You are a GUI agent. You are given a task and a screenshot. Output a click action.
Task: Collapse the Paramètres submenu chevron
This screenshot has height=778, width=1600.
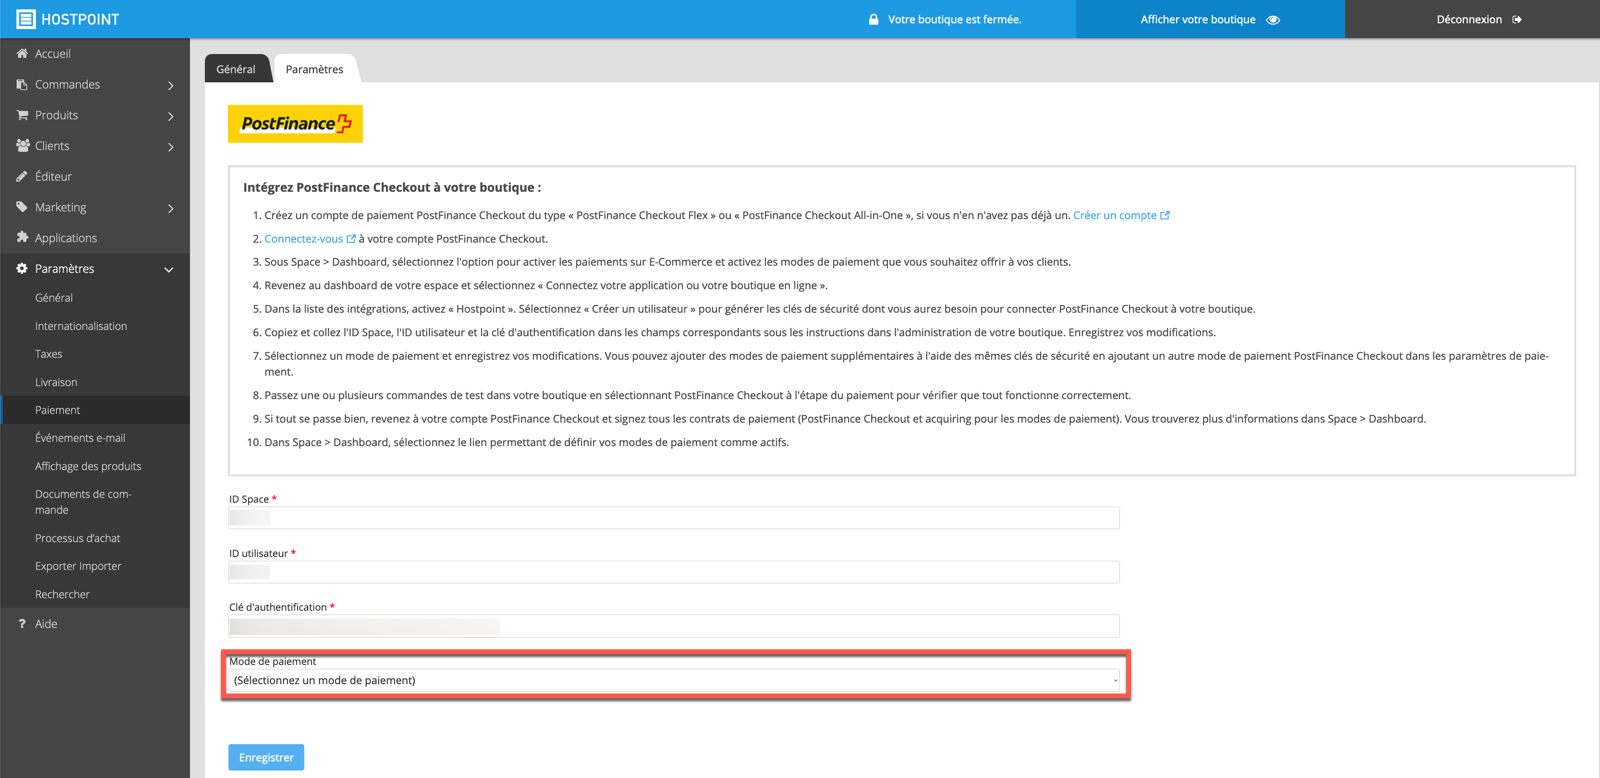pos(169,270)
